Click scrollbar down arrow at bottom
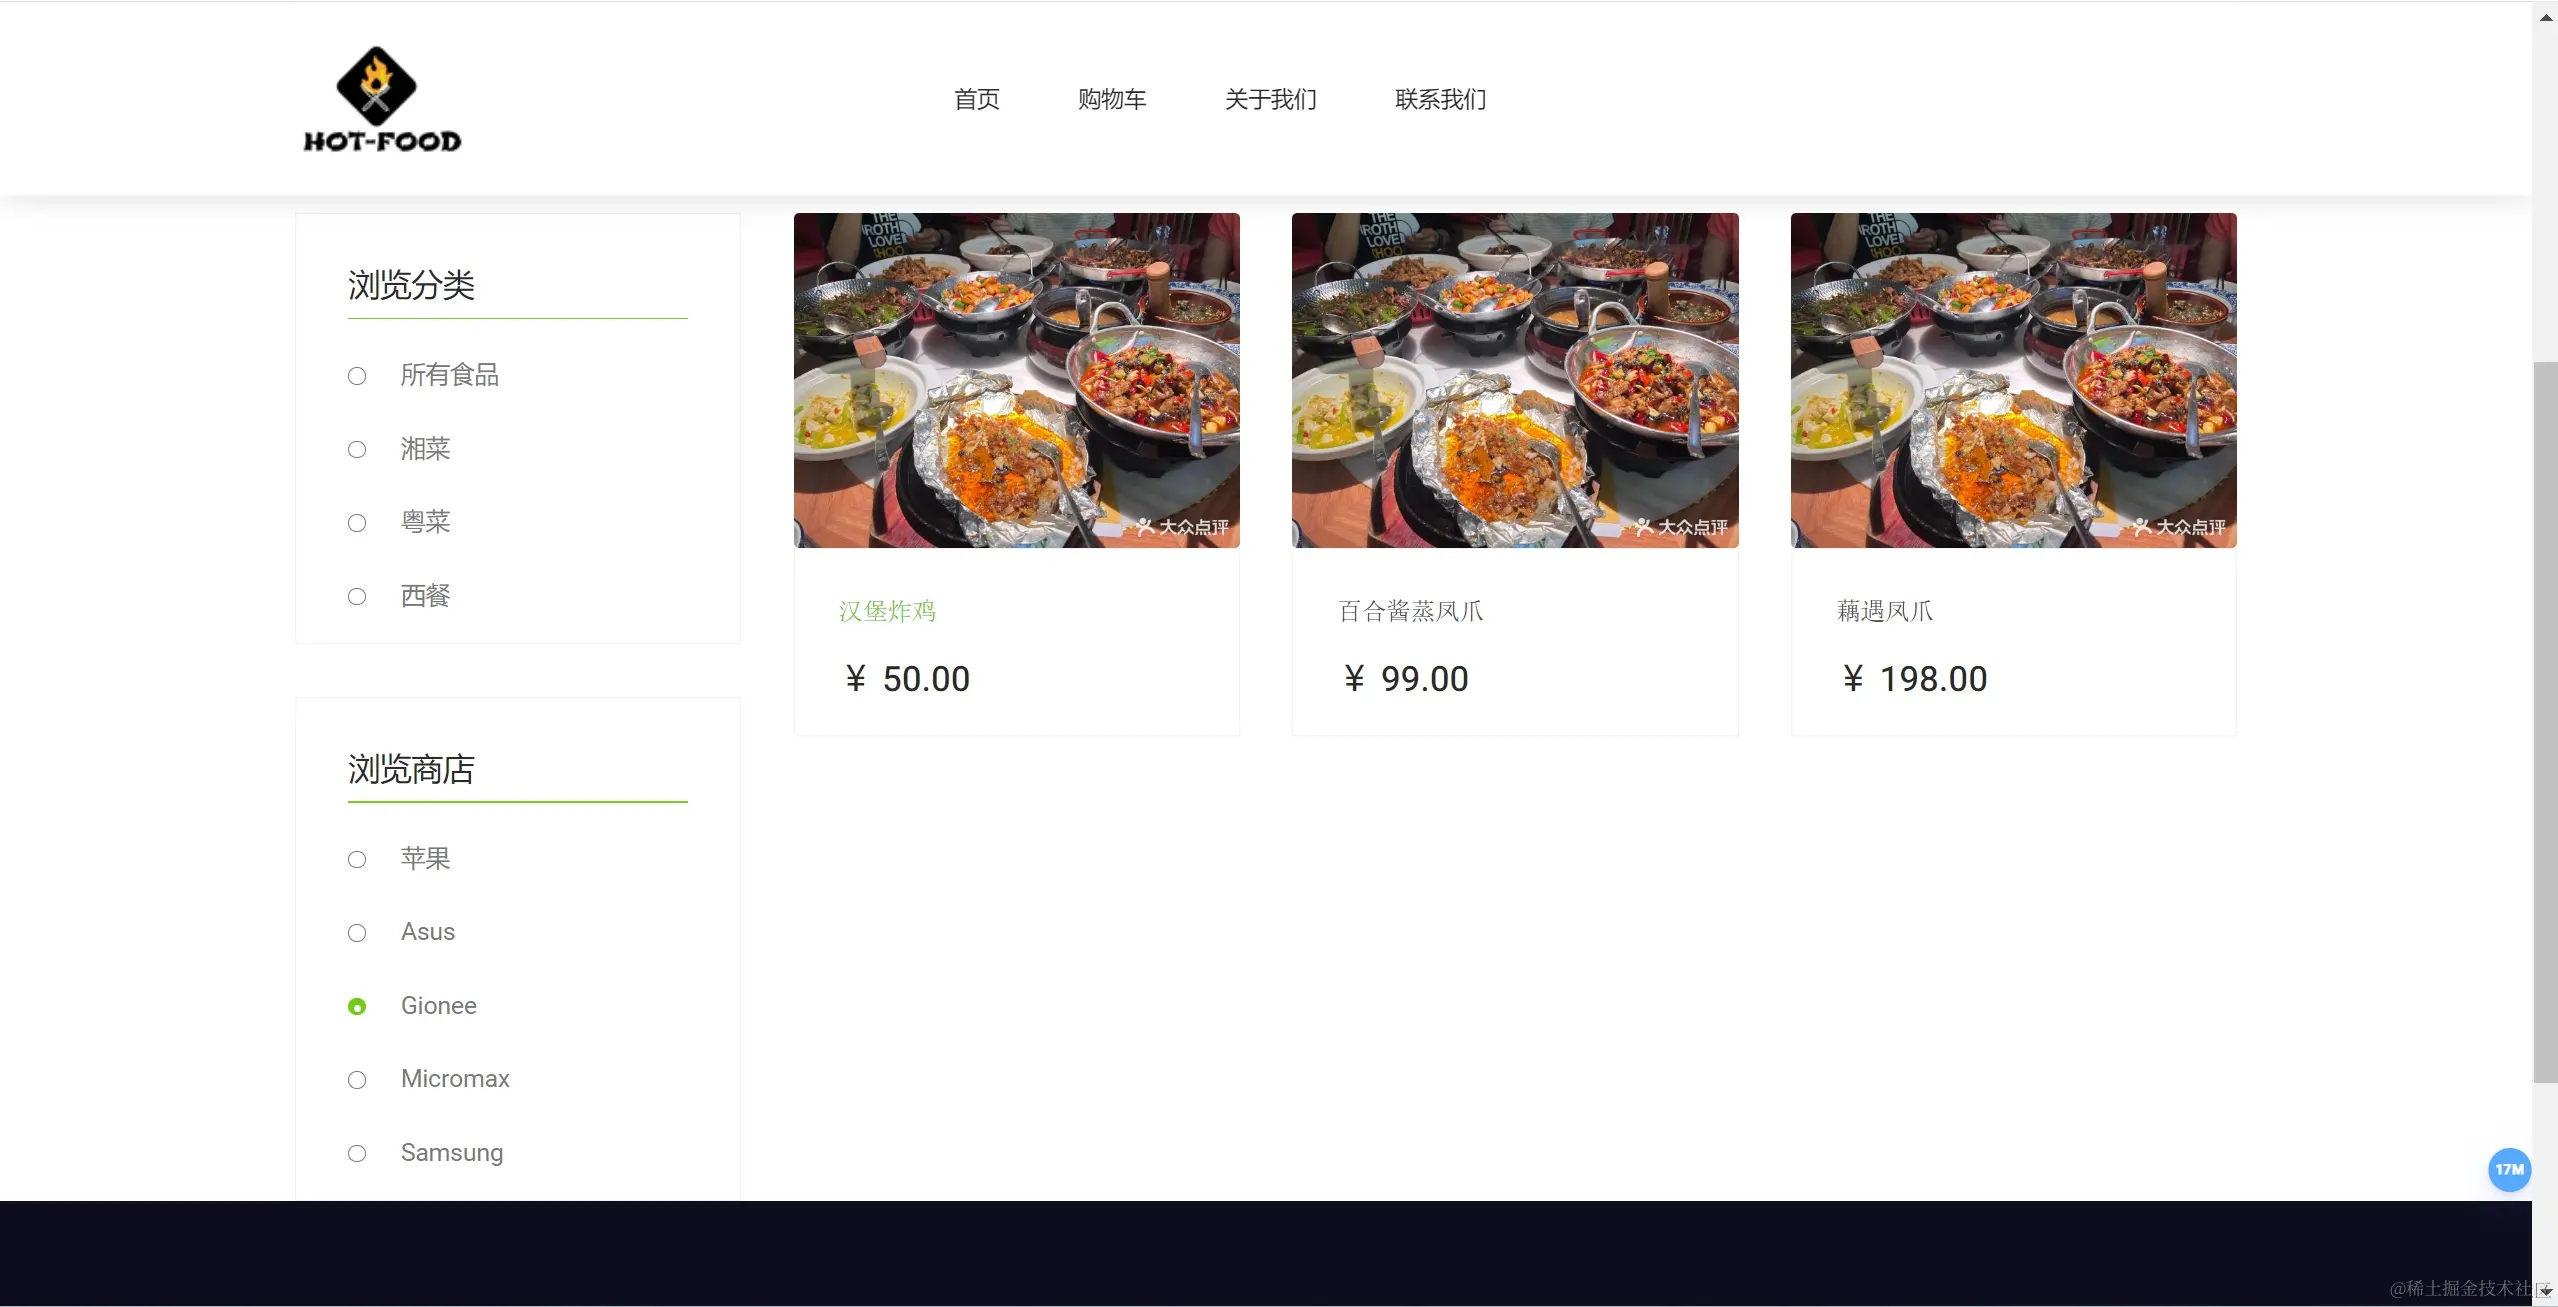 pyautogui.click(x=2545, y=1292)
